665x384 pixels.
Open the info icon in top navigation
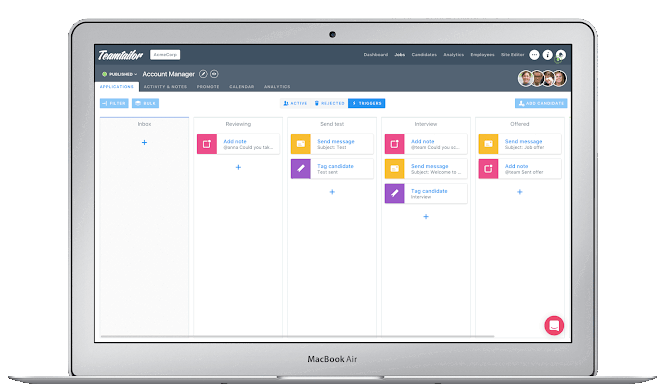pyautogui.click(x=548, y=55)
